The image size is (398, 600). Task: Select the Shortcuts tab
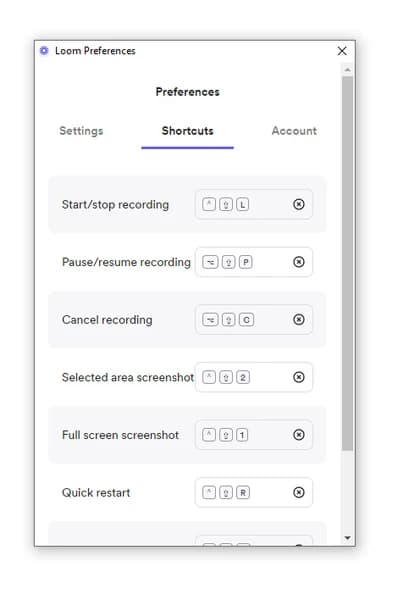tap(188, 131)
